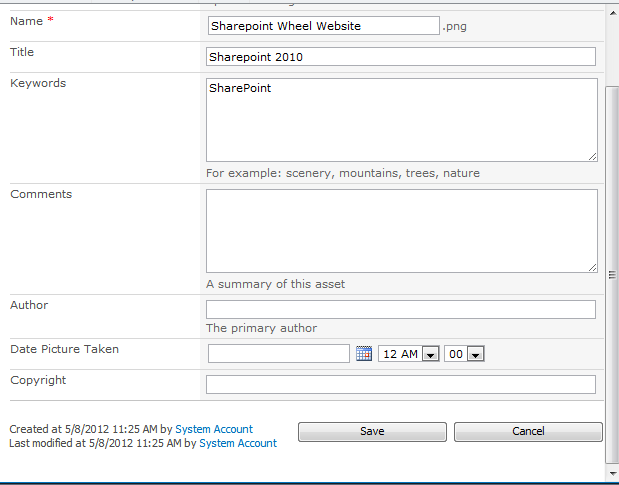
Task: Click the Keywords textarea resize grip
Action: 593,157
